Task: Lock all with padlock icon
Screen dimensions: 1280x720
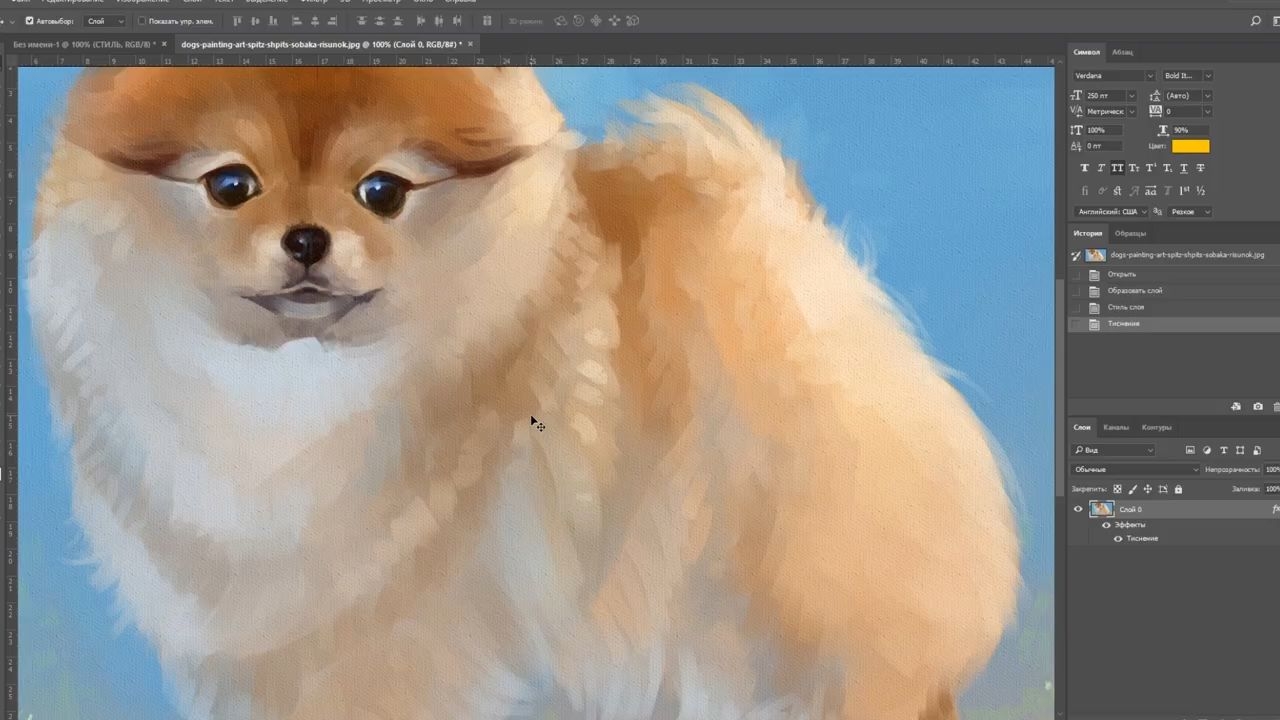Action: coord(1178,489)
